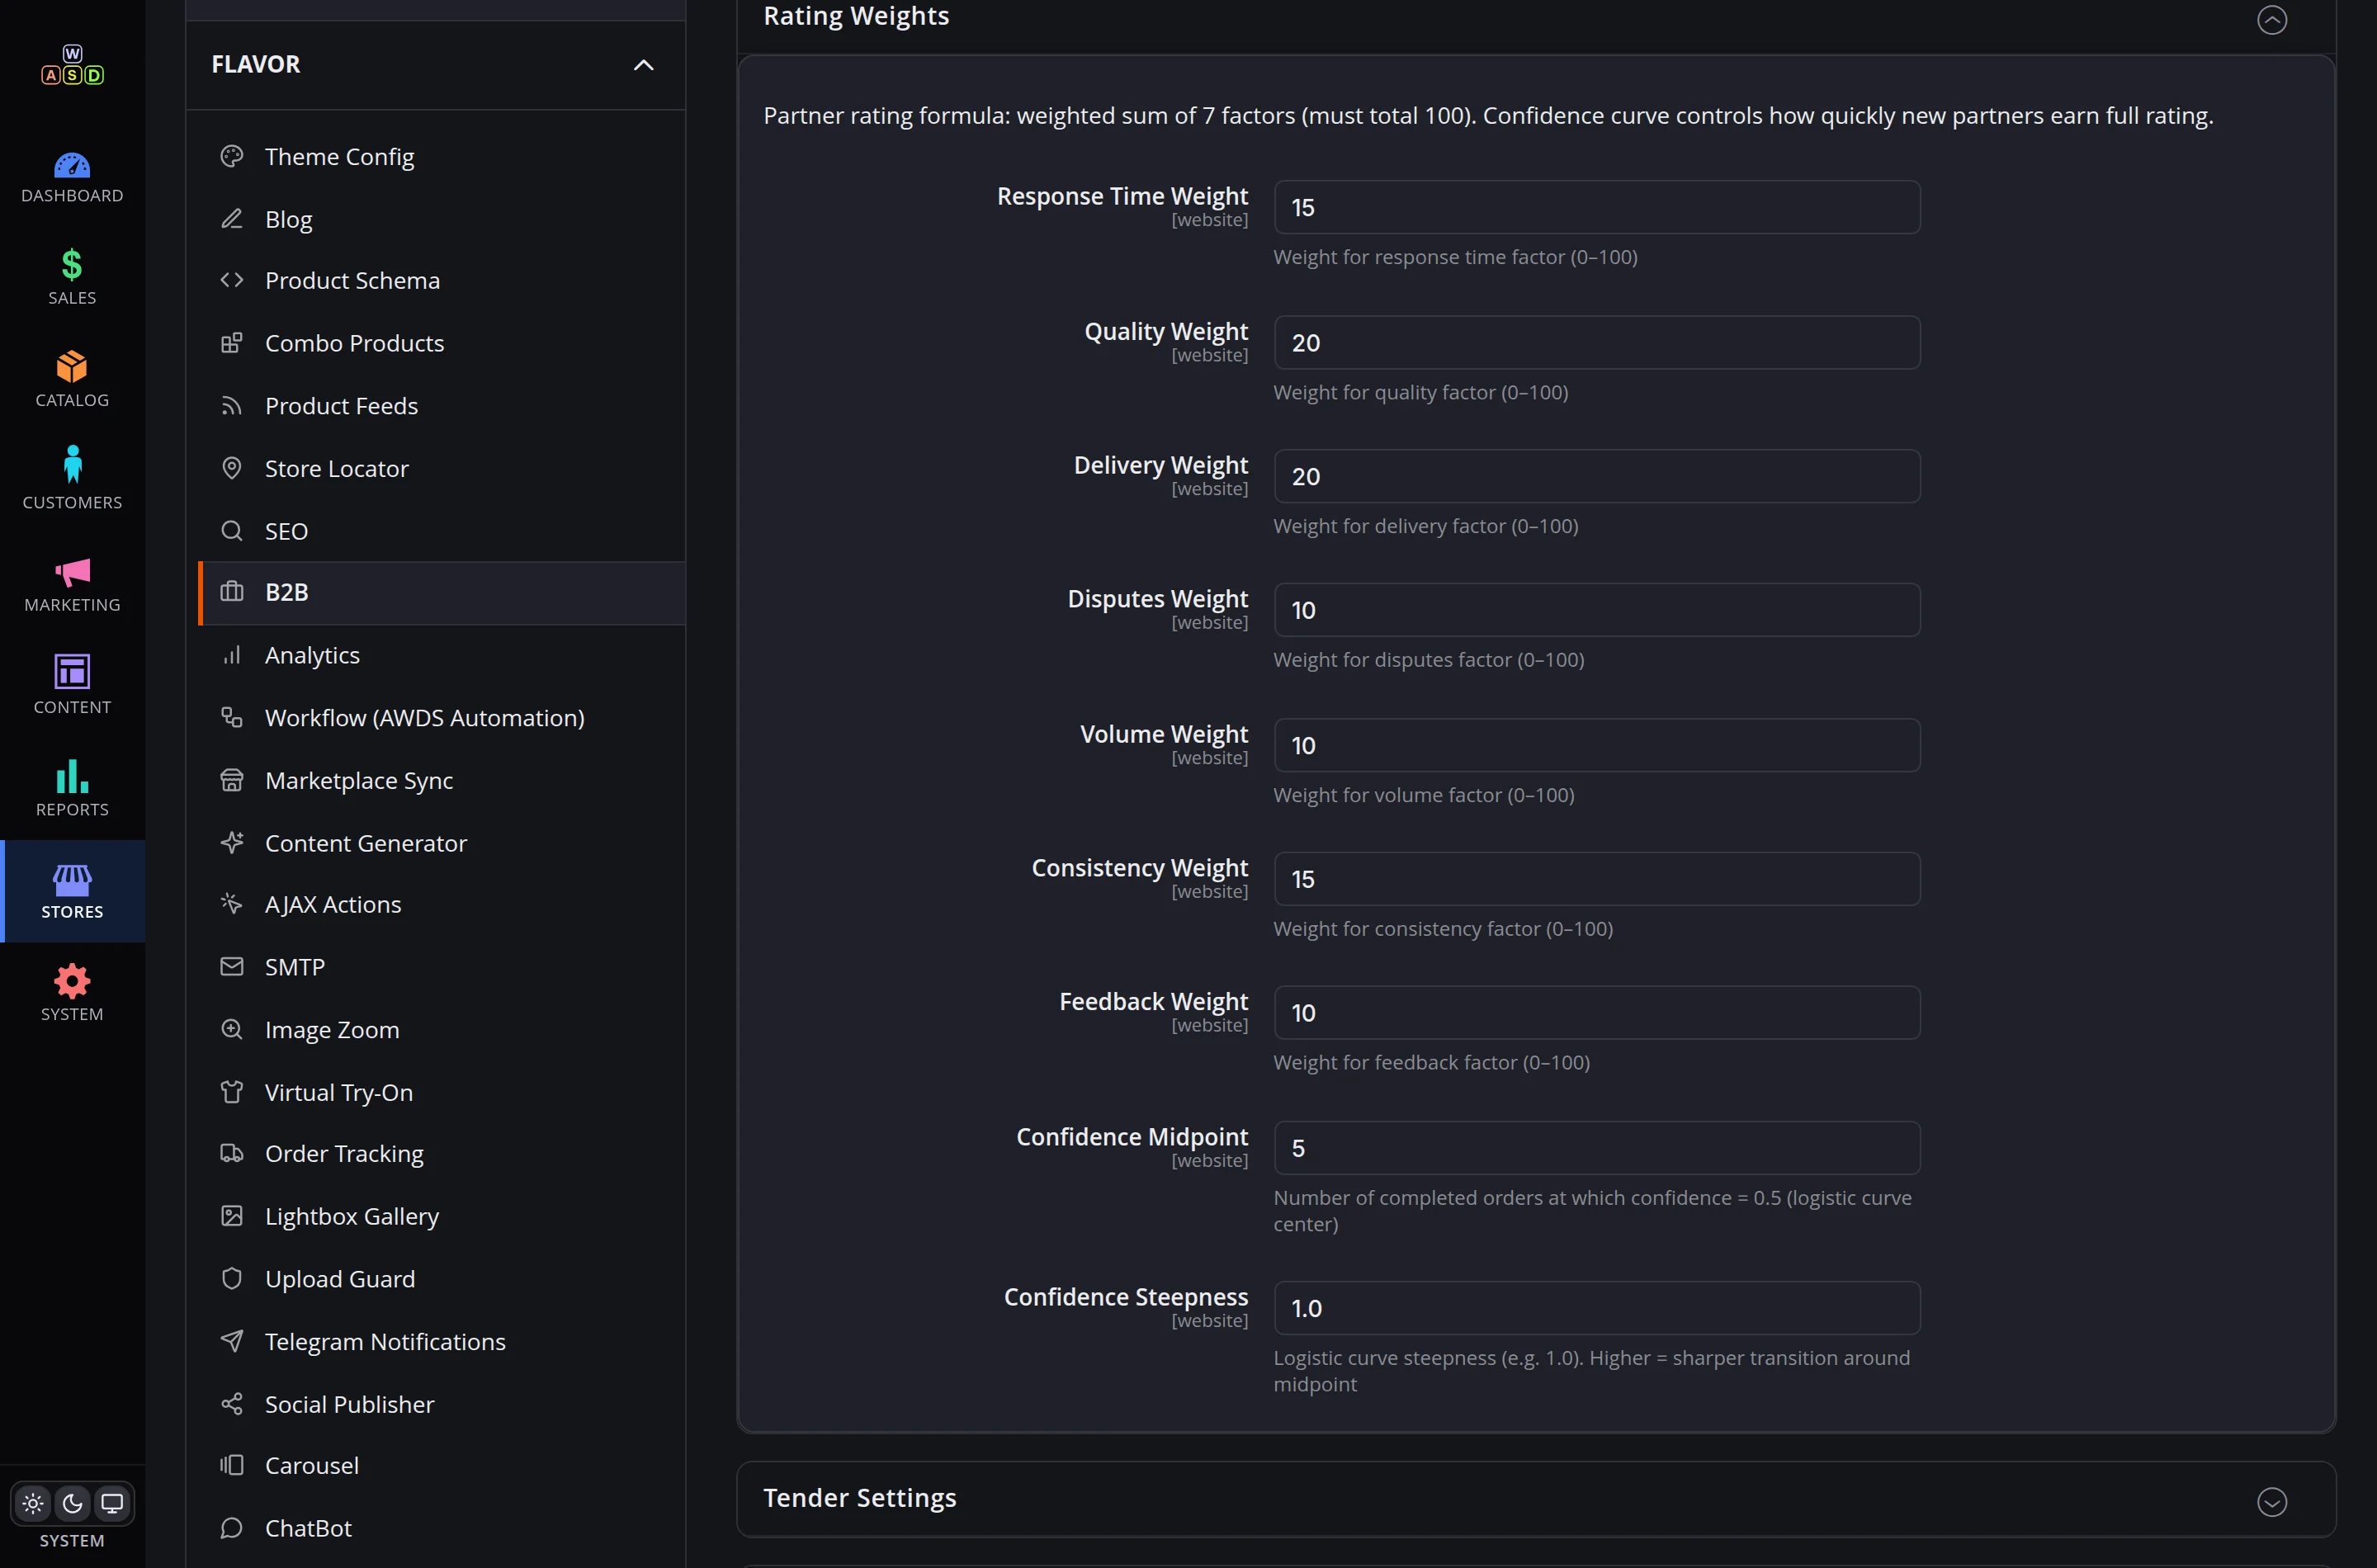Open Content layout icon
This screenshot has height=1568, width=2377.
click(x=72, y=671)
